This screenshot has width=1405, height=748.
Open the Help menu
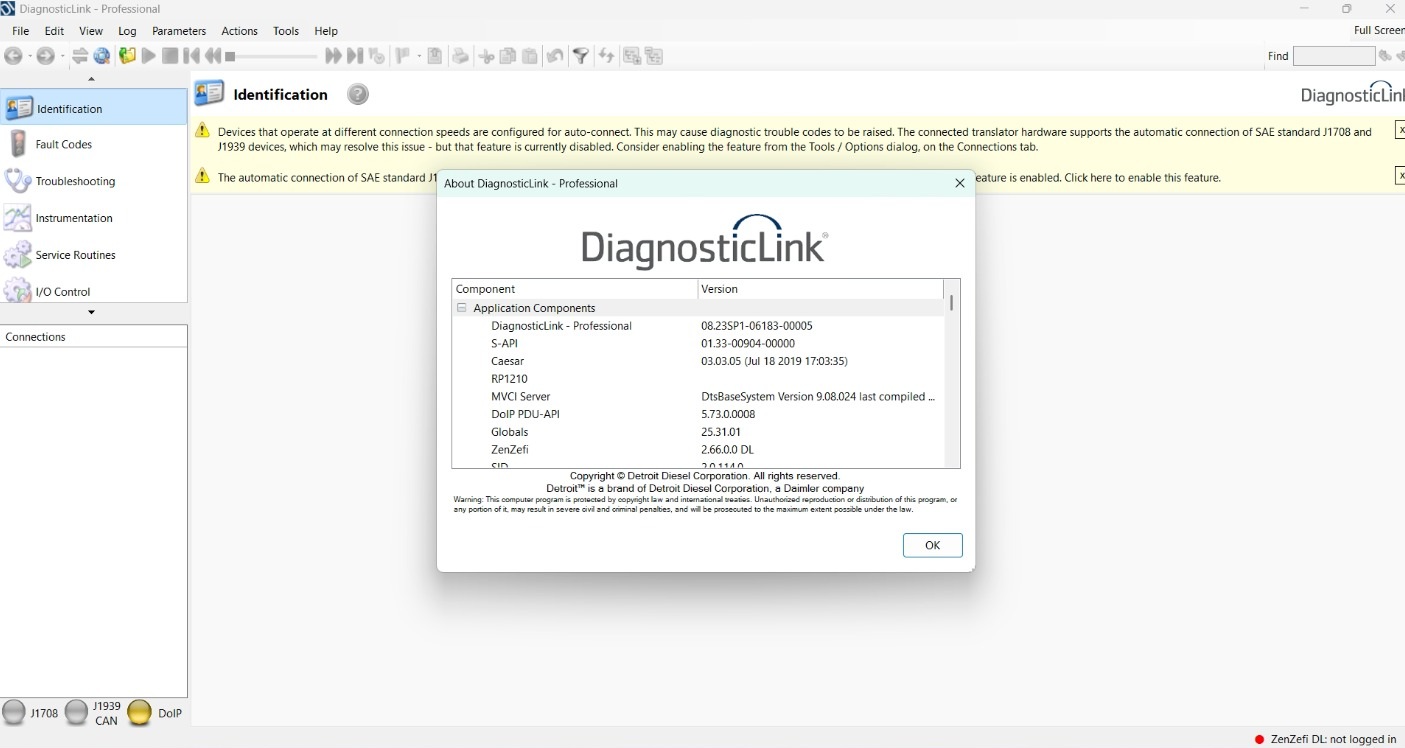tap(326, 31)
